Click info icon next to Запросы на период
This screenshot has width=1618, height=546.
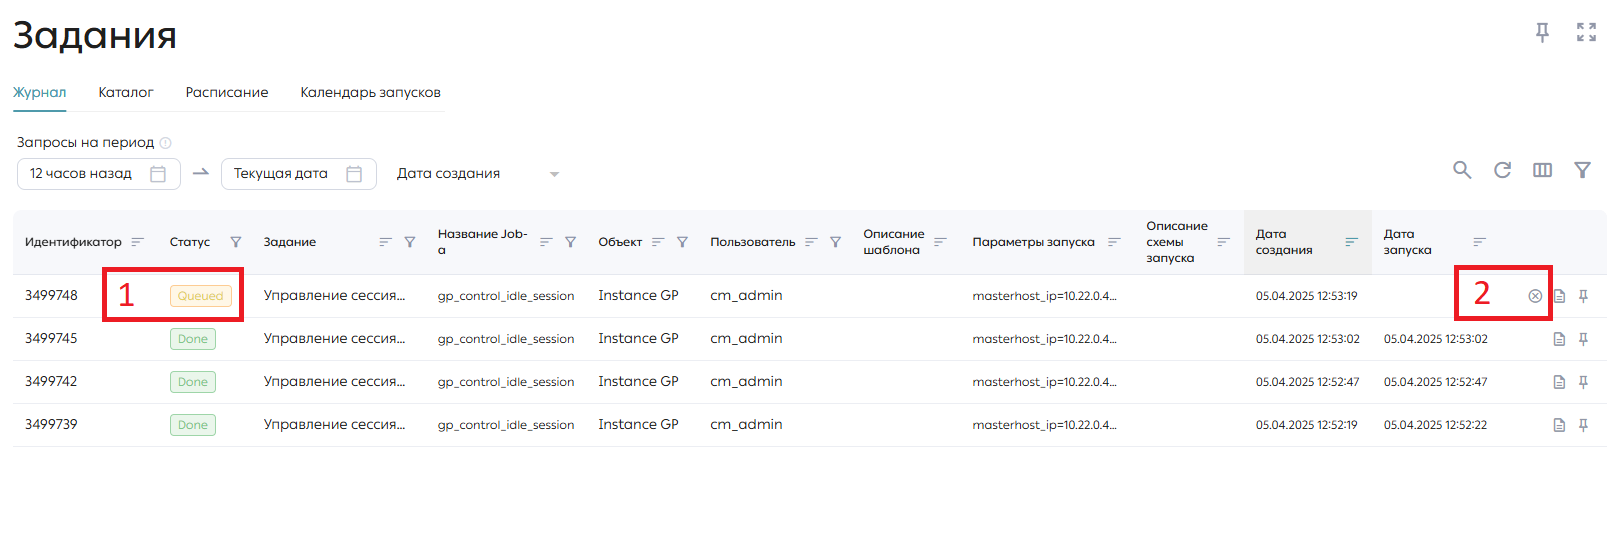[x=166, y=143]
